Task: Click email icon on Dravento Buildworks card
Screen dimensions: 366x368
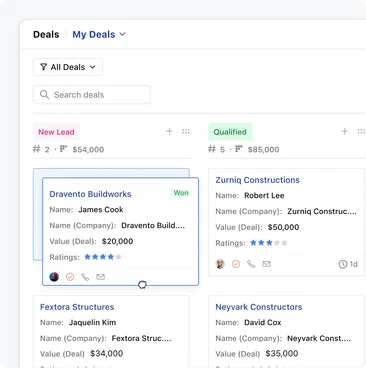Action: 101,277
